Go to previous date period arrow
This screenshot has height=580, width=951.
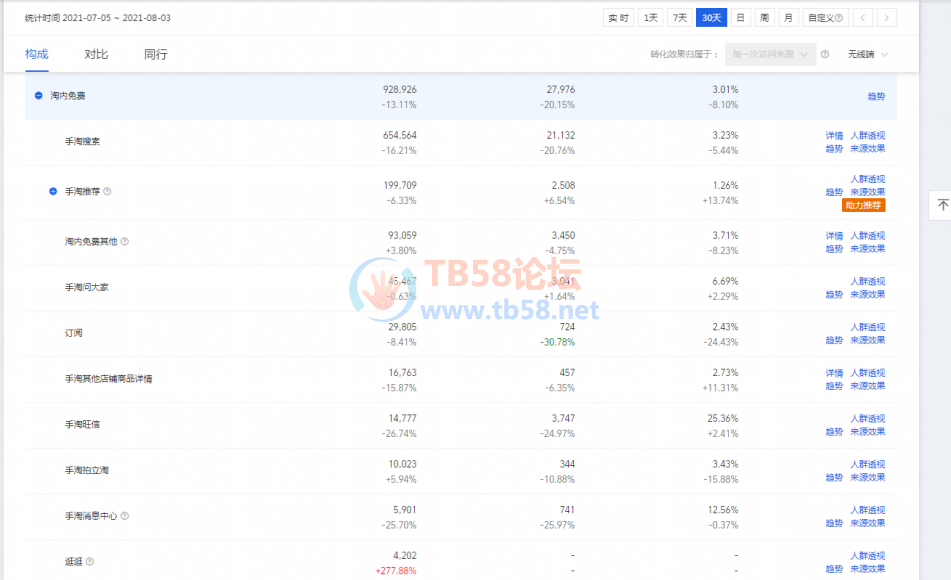tap(862, 17)
